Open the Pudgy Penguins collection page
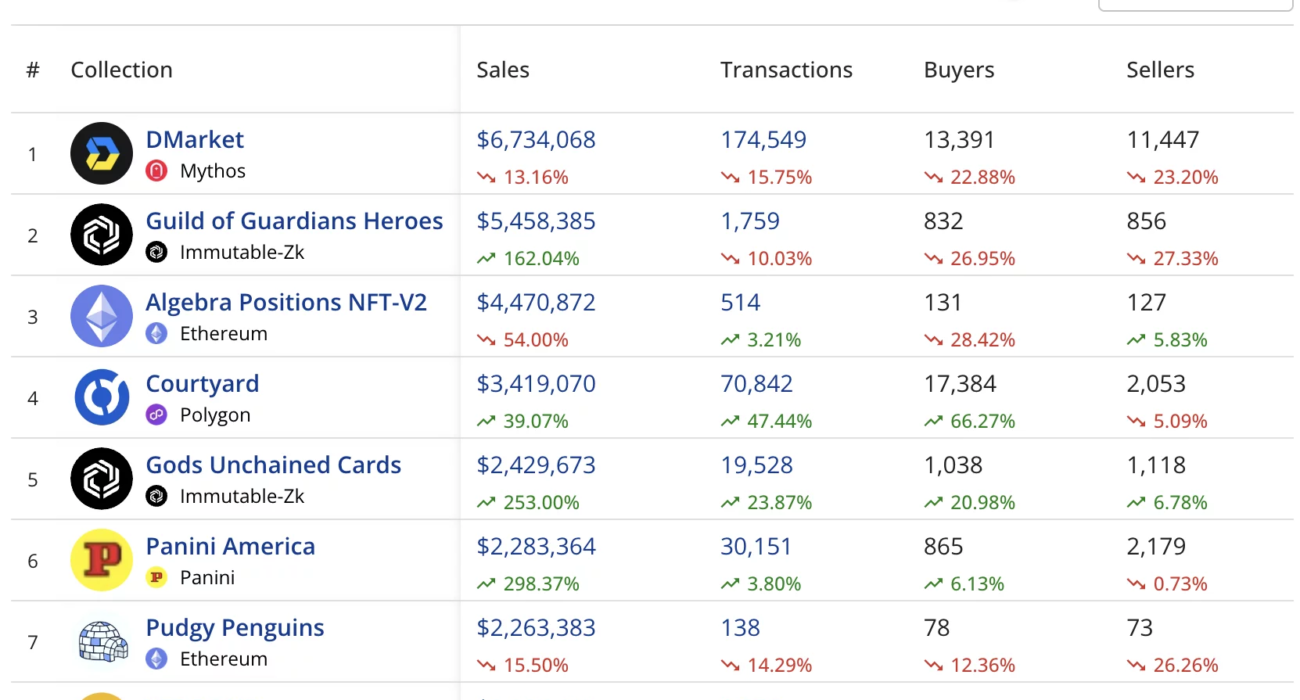Screen dimensions: 1300x700 click(x=235, y=628)
